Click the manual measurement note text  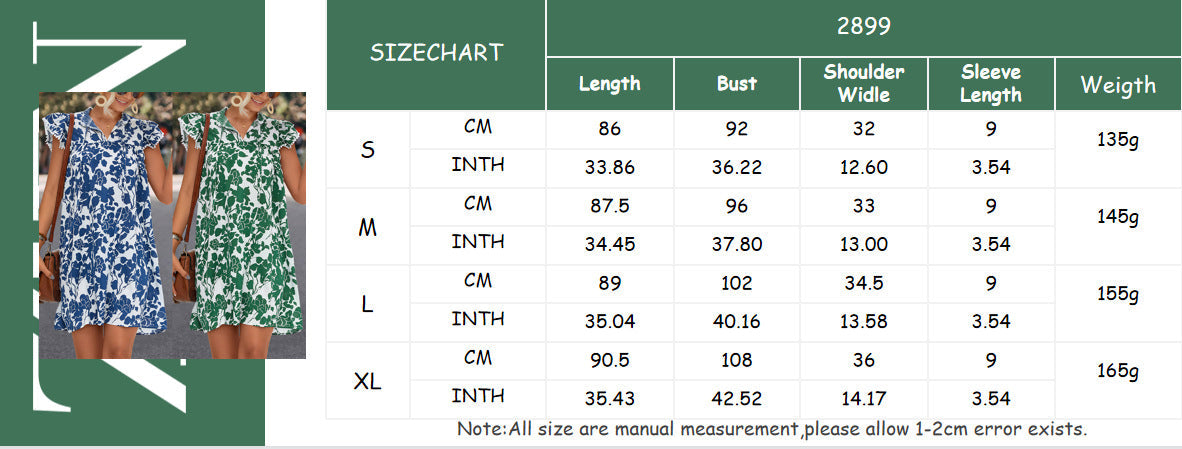coord(771,429)
